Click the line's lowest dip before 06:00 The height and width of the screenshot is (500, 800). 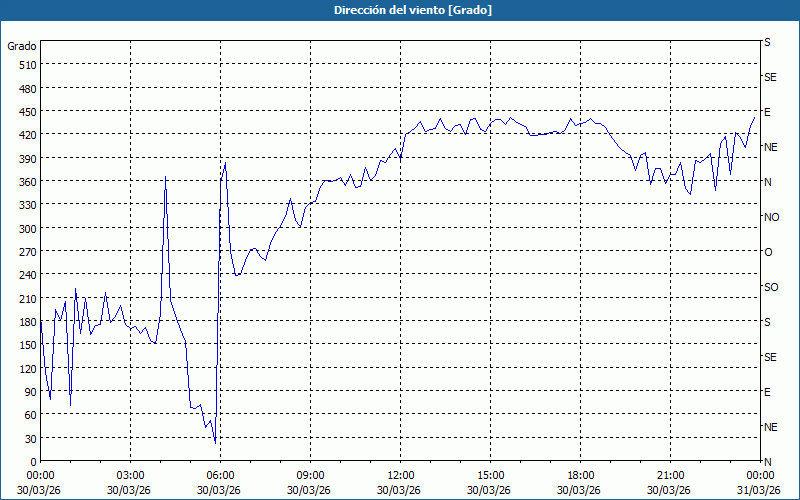coord(215,443)
